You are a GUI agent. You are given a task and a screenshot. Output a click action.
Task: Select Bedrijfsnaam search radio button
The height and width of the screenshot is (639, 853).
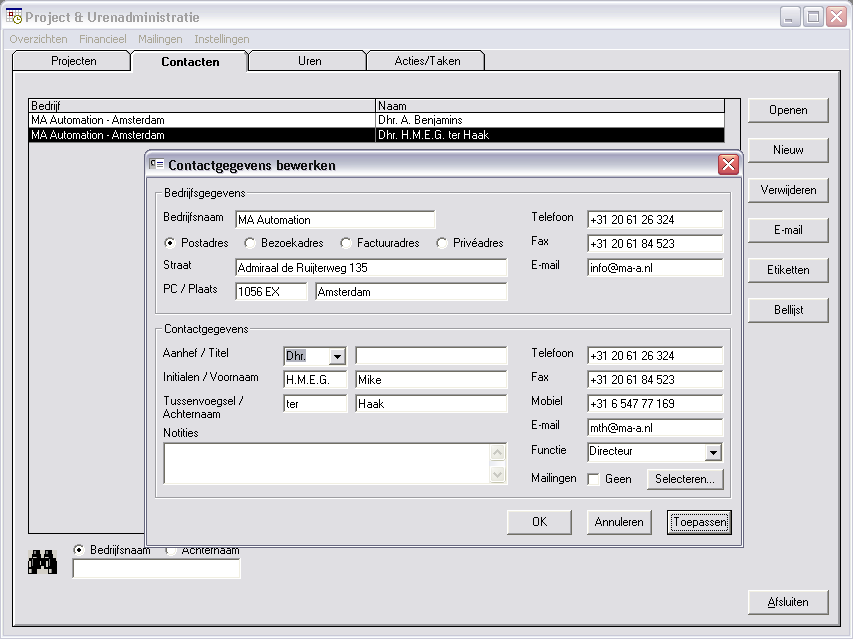coord(78,550)
